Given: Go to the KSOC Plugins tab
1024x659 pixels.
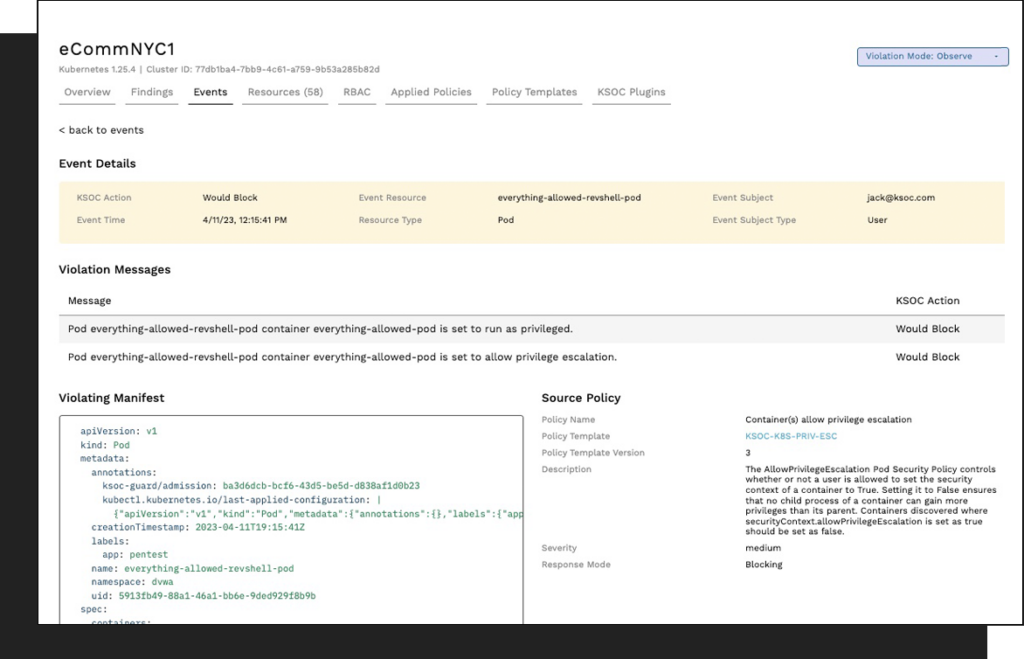Looking at the screenshot, I should [631, 92].
